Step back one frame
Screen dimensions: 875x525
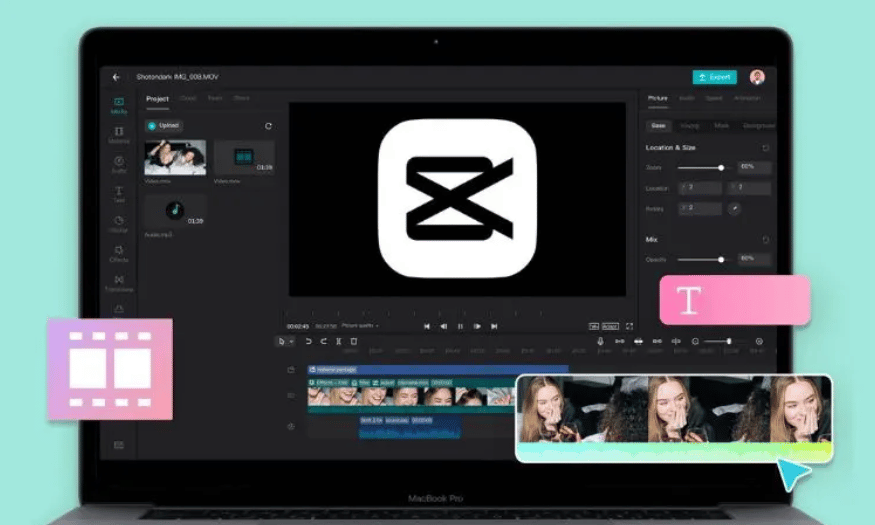pos(444,326)
